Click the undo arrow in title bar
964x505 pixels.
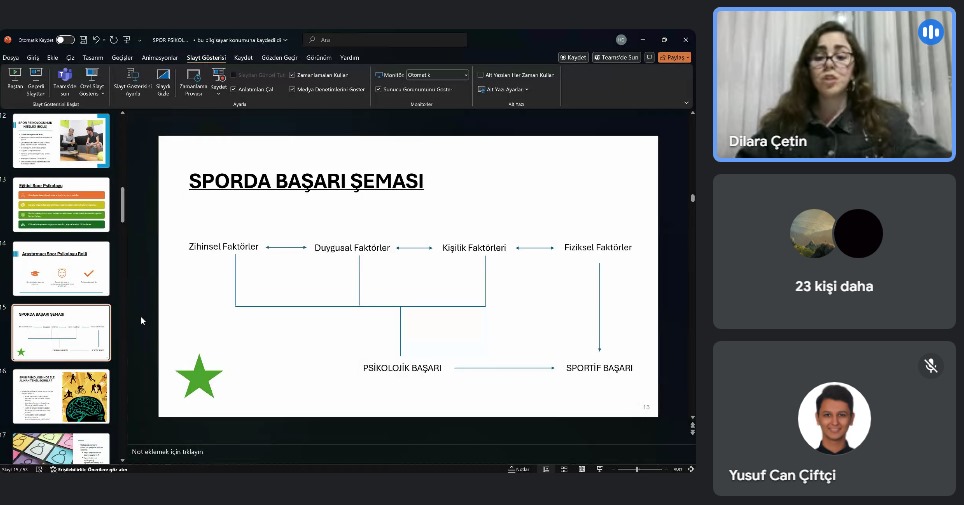coord(97,40)
